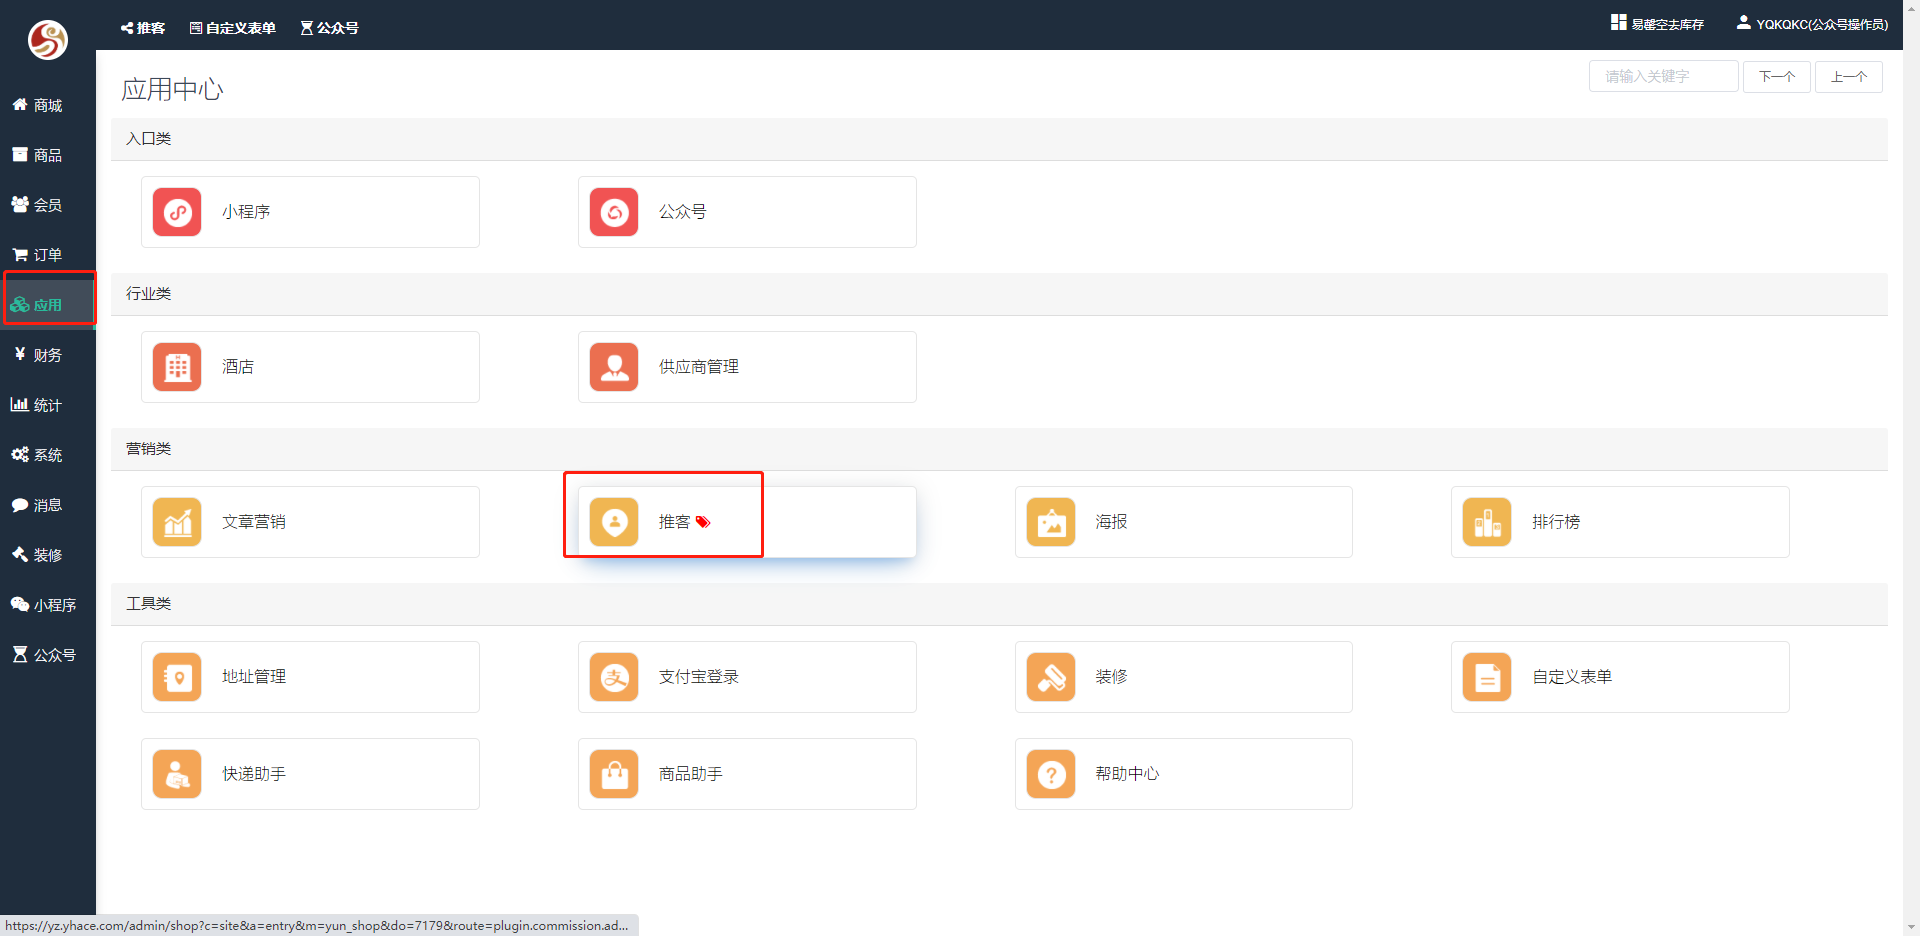Click the 帮助中心 label text
The image size is (1920, 936).
pos(1127,774)
